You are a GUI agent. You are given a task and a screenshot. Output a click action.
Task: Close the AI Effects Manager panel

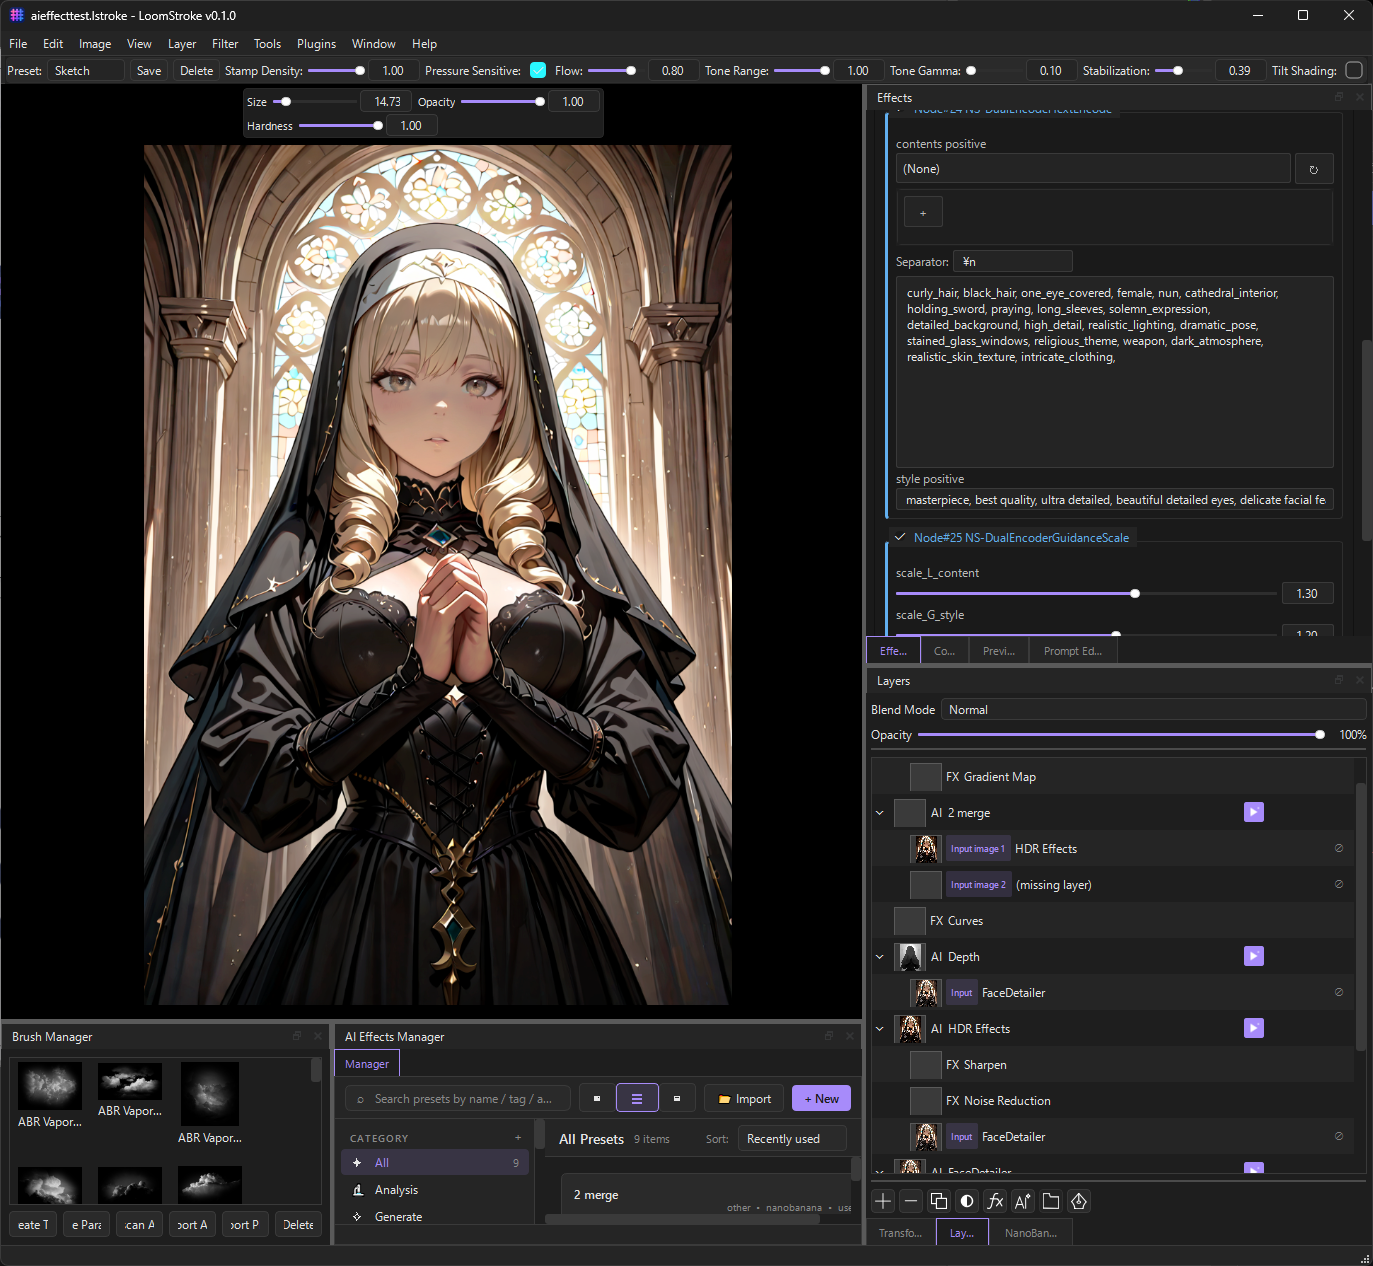(850, 1036)
